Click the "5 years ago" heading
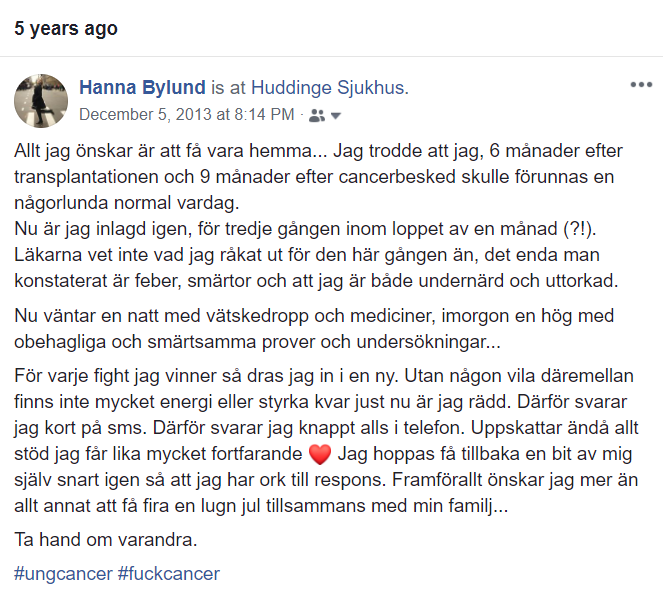This screenshot has height=591, width=663. [x=65, y=29]
